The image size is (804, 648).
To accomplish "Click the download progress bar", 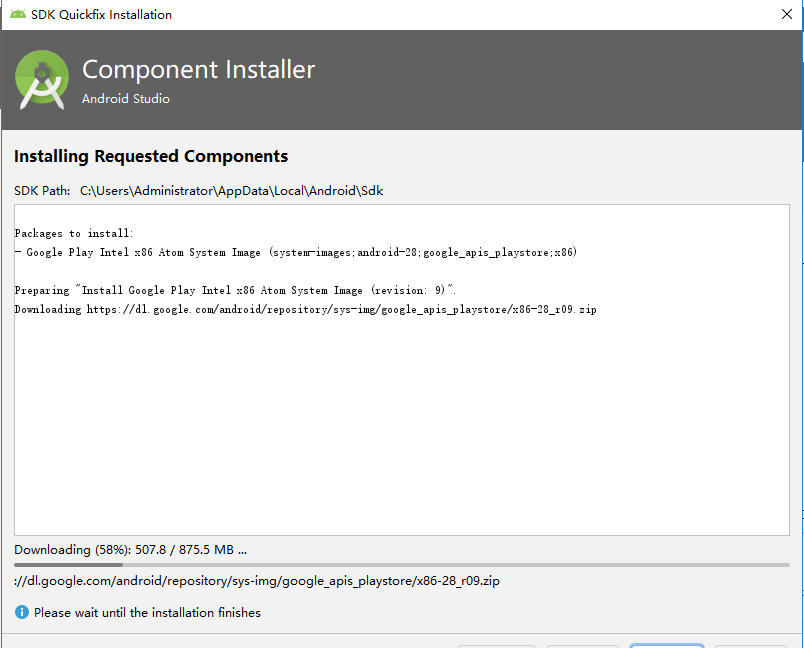I will tap(401, 565).
